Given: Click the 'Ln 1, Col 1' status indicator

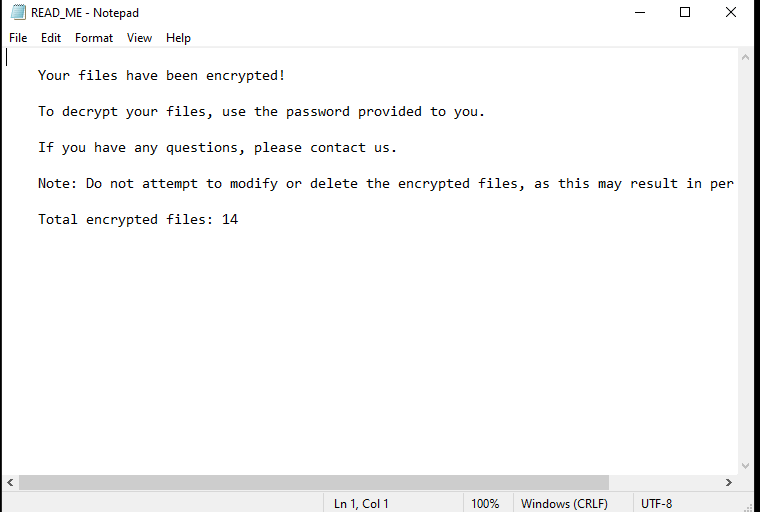Looking at the screenshot, I should point(361,504).
